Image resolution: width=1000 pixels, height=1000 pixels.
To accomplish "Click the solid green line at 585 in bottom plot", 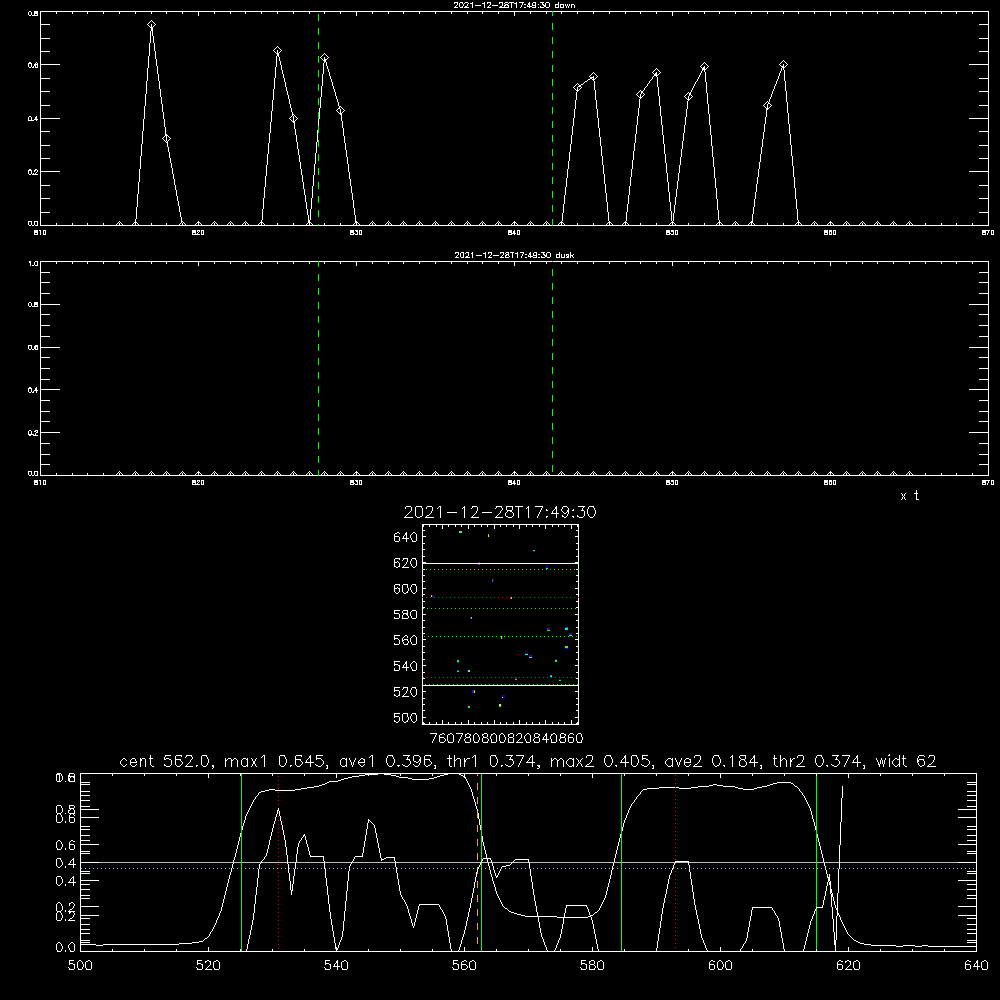I will coord(621,861).
